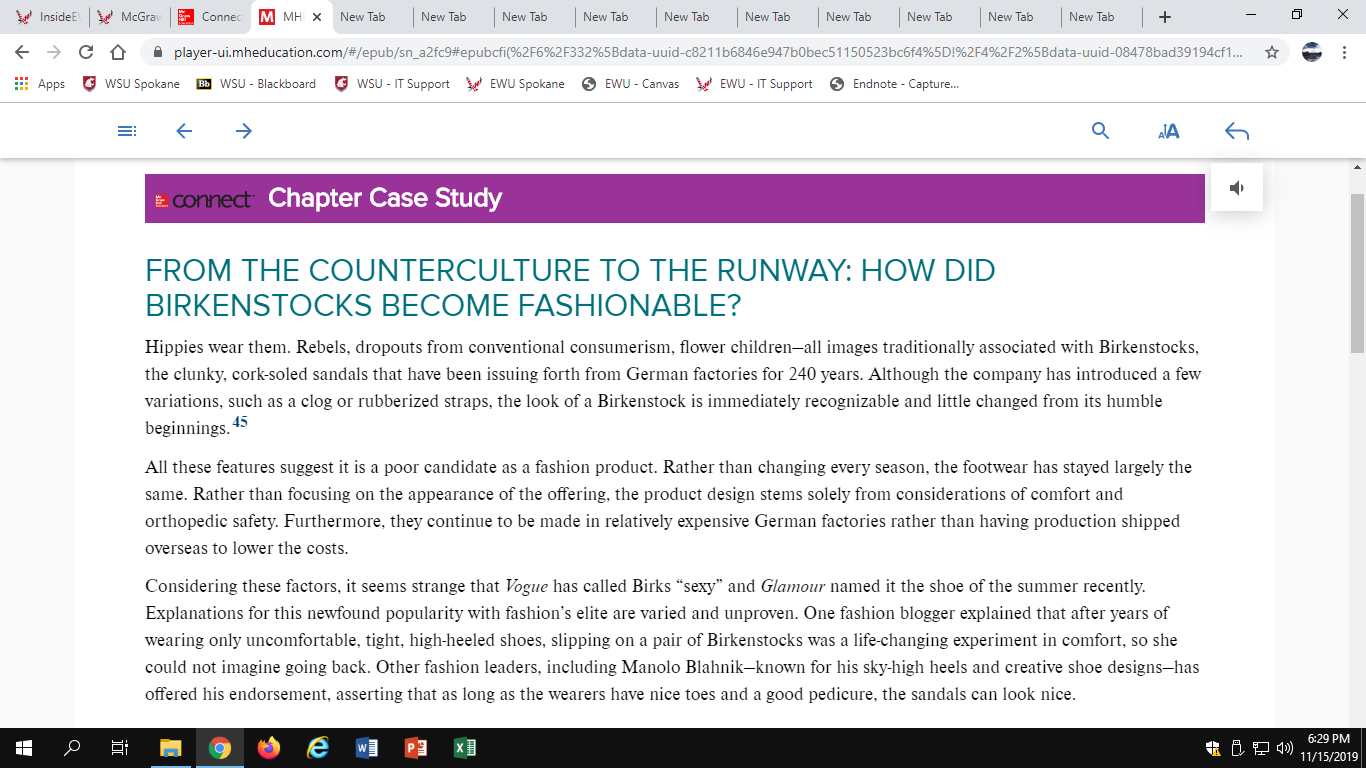Click the scrollbar up arrow
1366x768 pixels.
(x=1357, y=167)
